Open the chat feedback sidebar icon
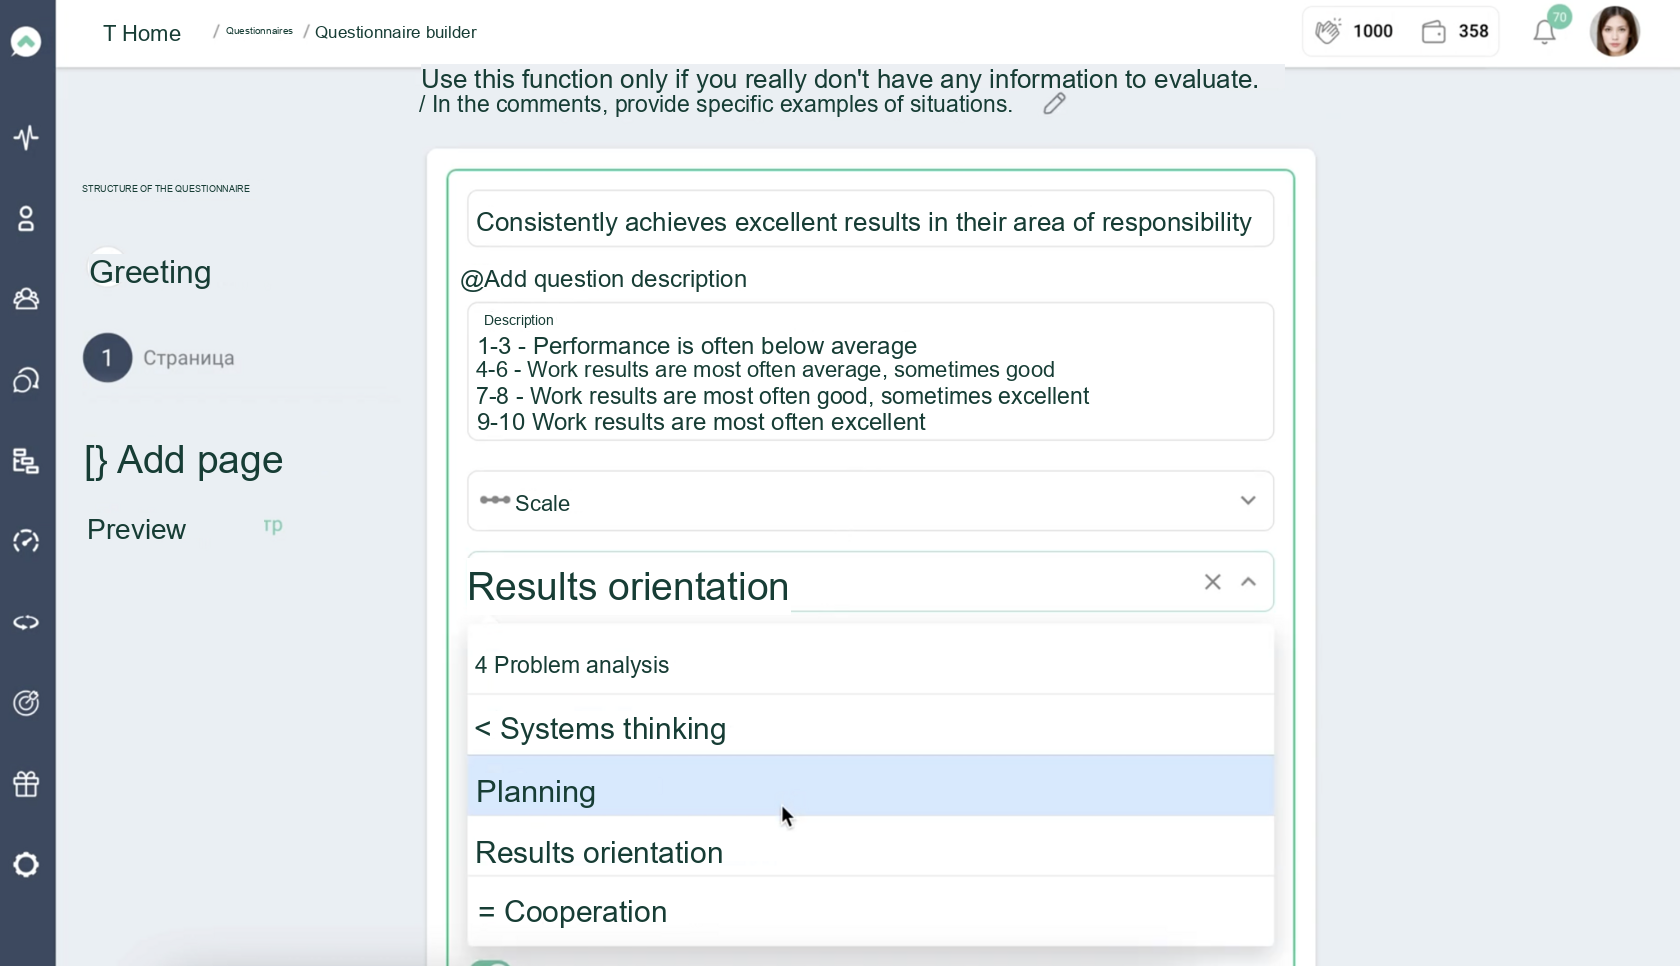 pyautogui.click(x=26, y=380)
